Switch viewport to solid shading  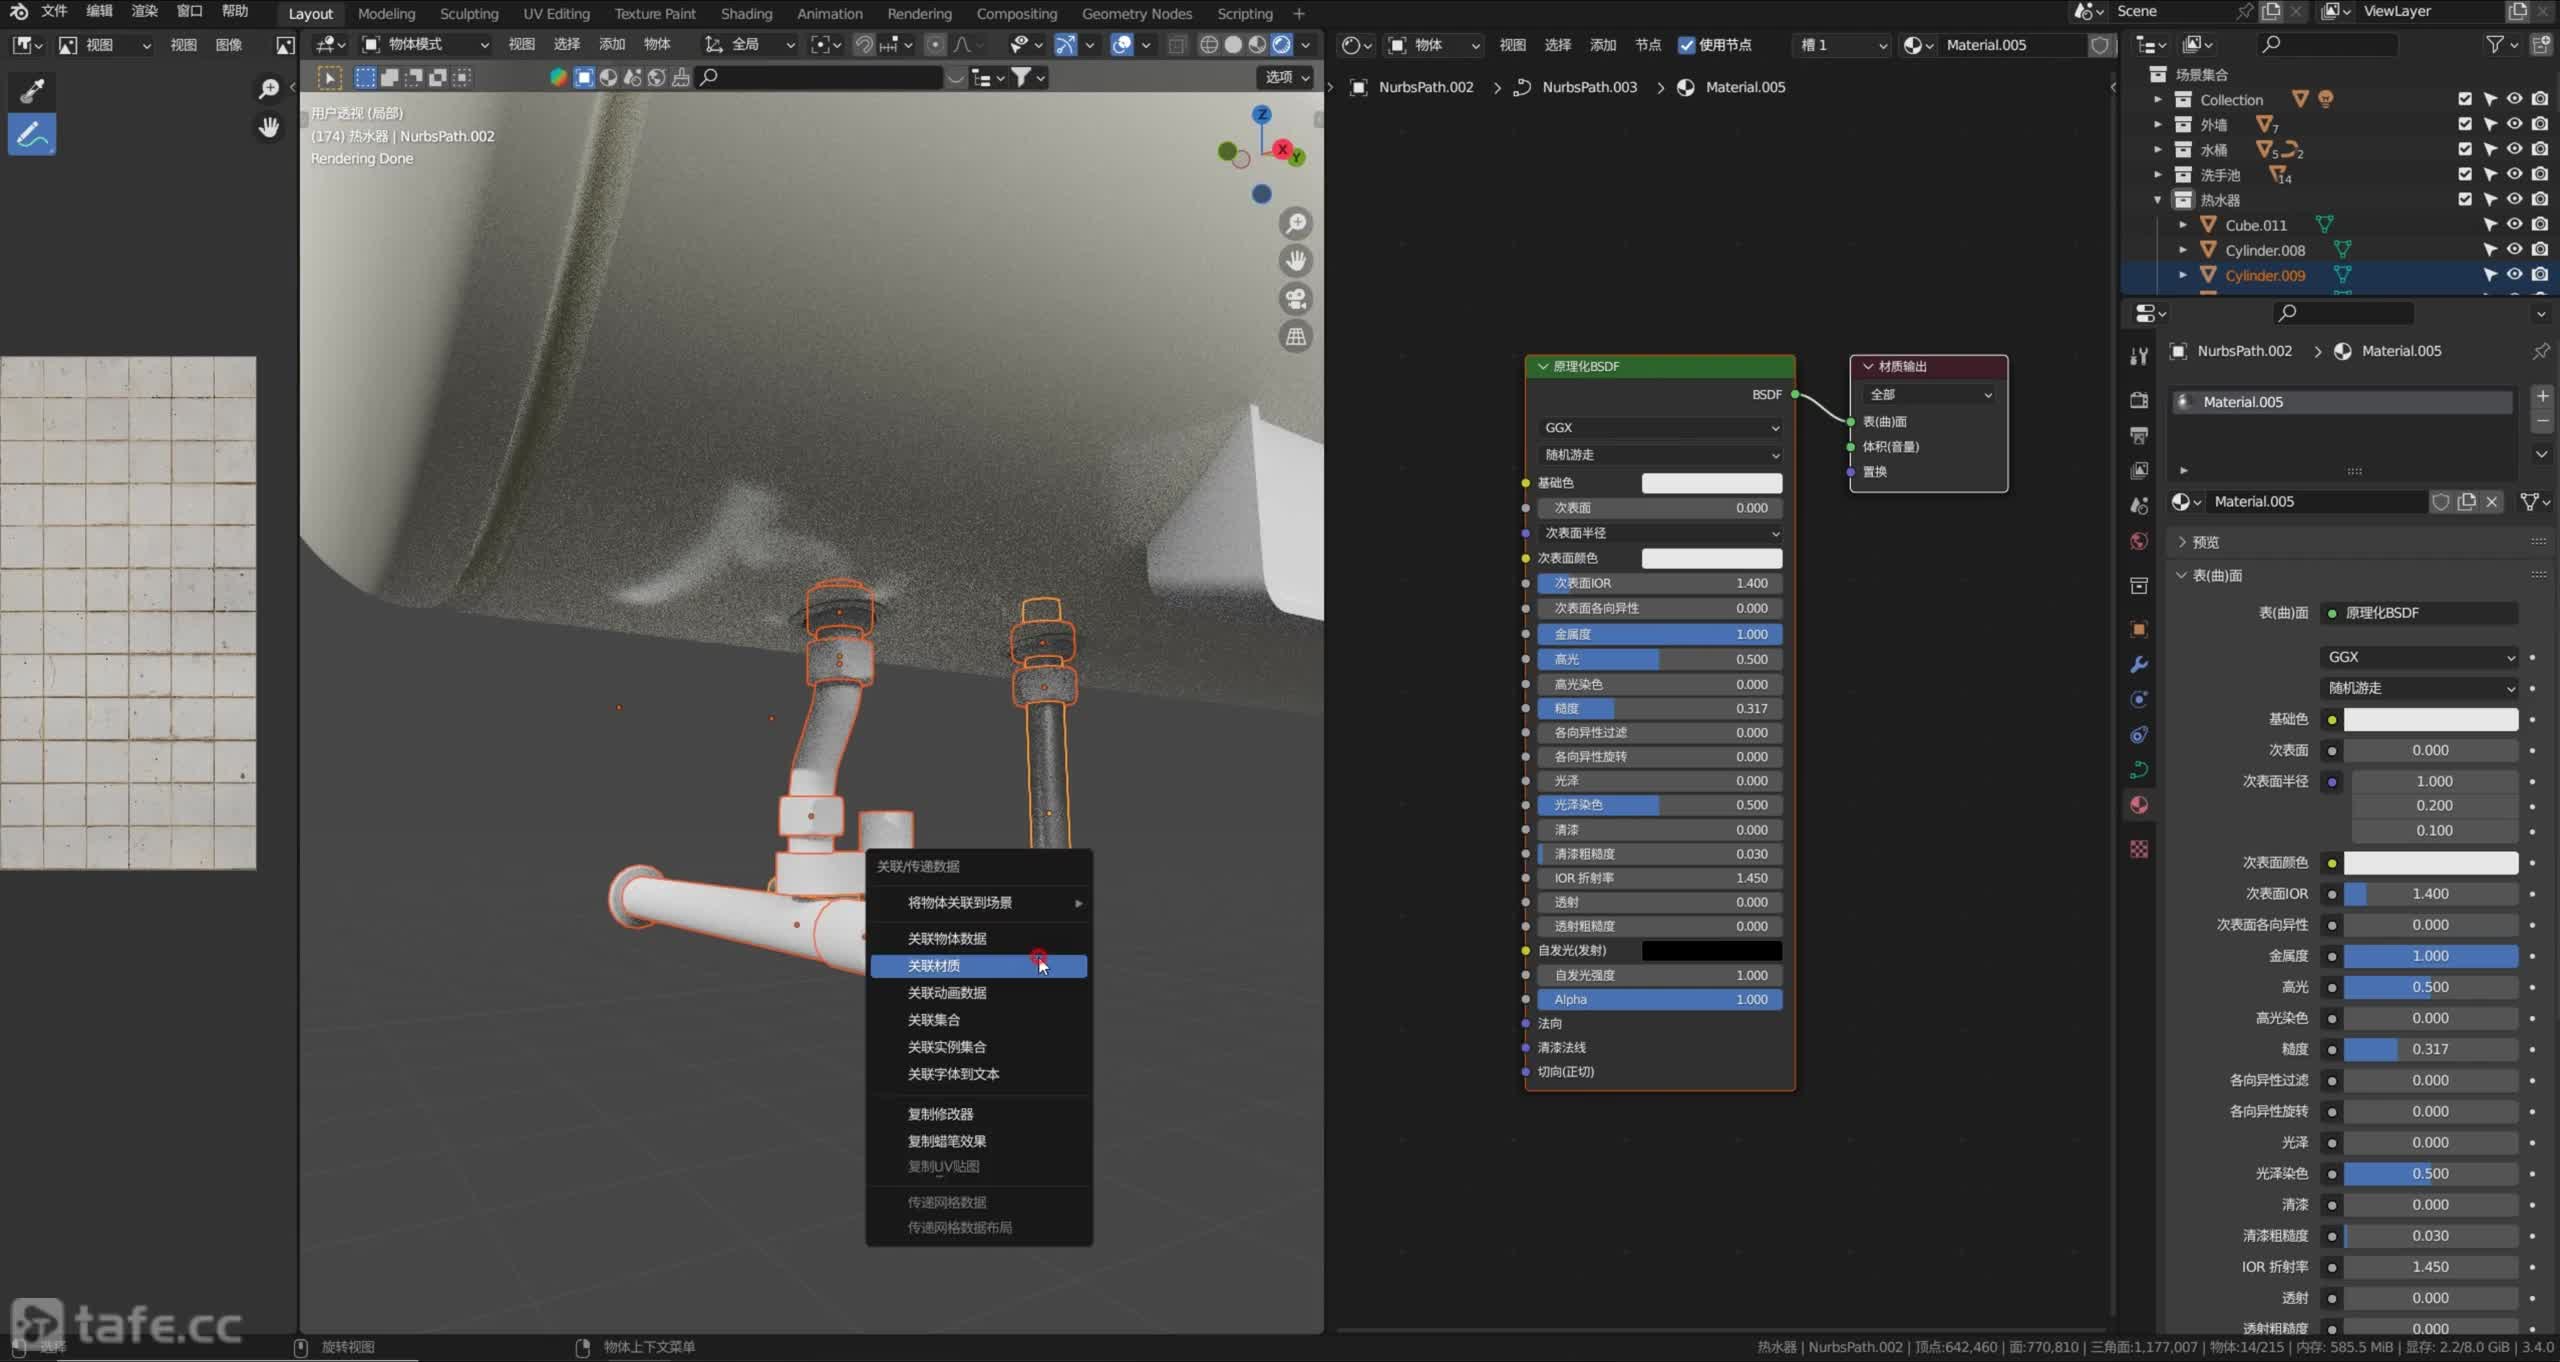pos(1233,45)
